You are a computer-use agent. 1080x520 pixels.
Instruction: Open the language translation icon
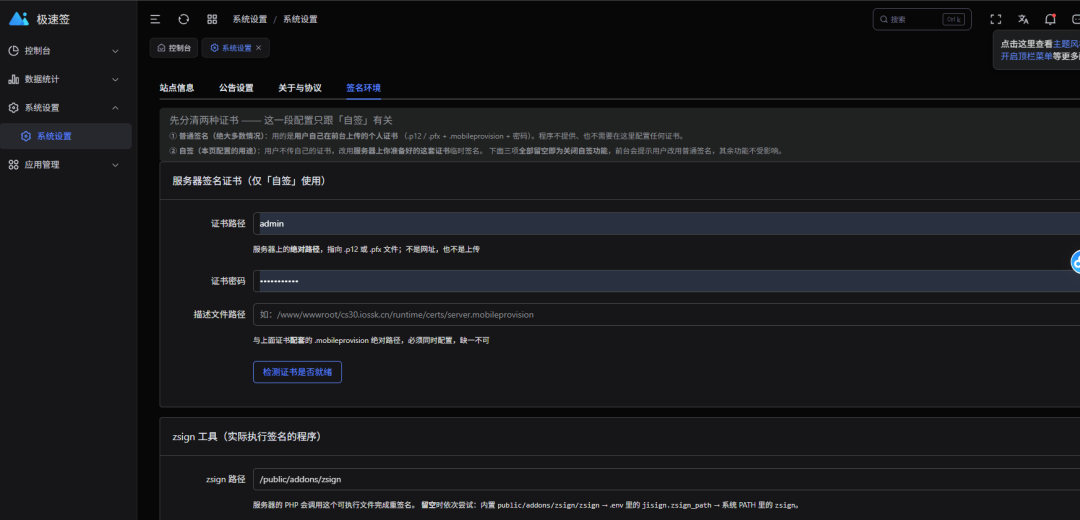(1024, 19)
